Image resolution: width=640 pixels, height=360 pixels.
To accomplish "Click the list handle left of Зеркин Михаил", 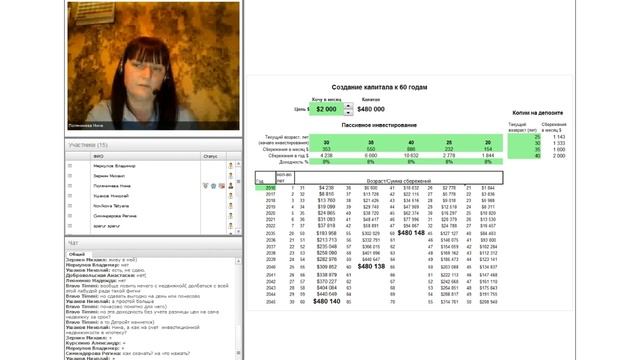I will click(x=70, y=176).
